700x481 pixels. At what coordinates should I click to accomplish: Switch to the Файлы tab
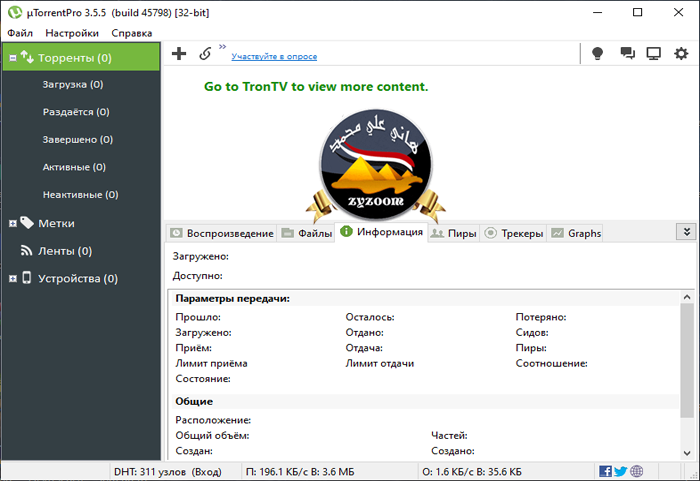click(x=306, y=233)
